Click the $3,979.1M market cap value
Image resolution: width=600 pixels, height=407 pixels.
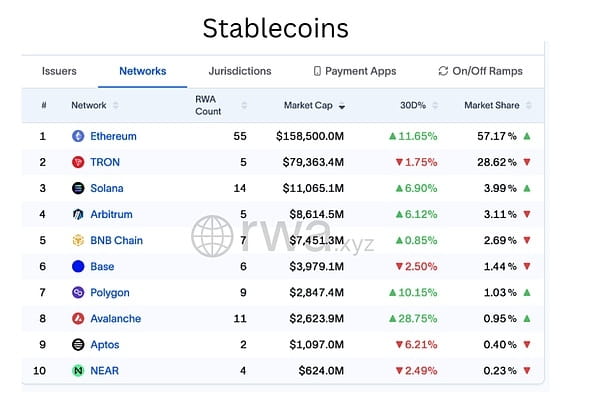pyautogui.click(x=316, y=266)
